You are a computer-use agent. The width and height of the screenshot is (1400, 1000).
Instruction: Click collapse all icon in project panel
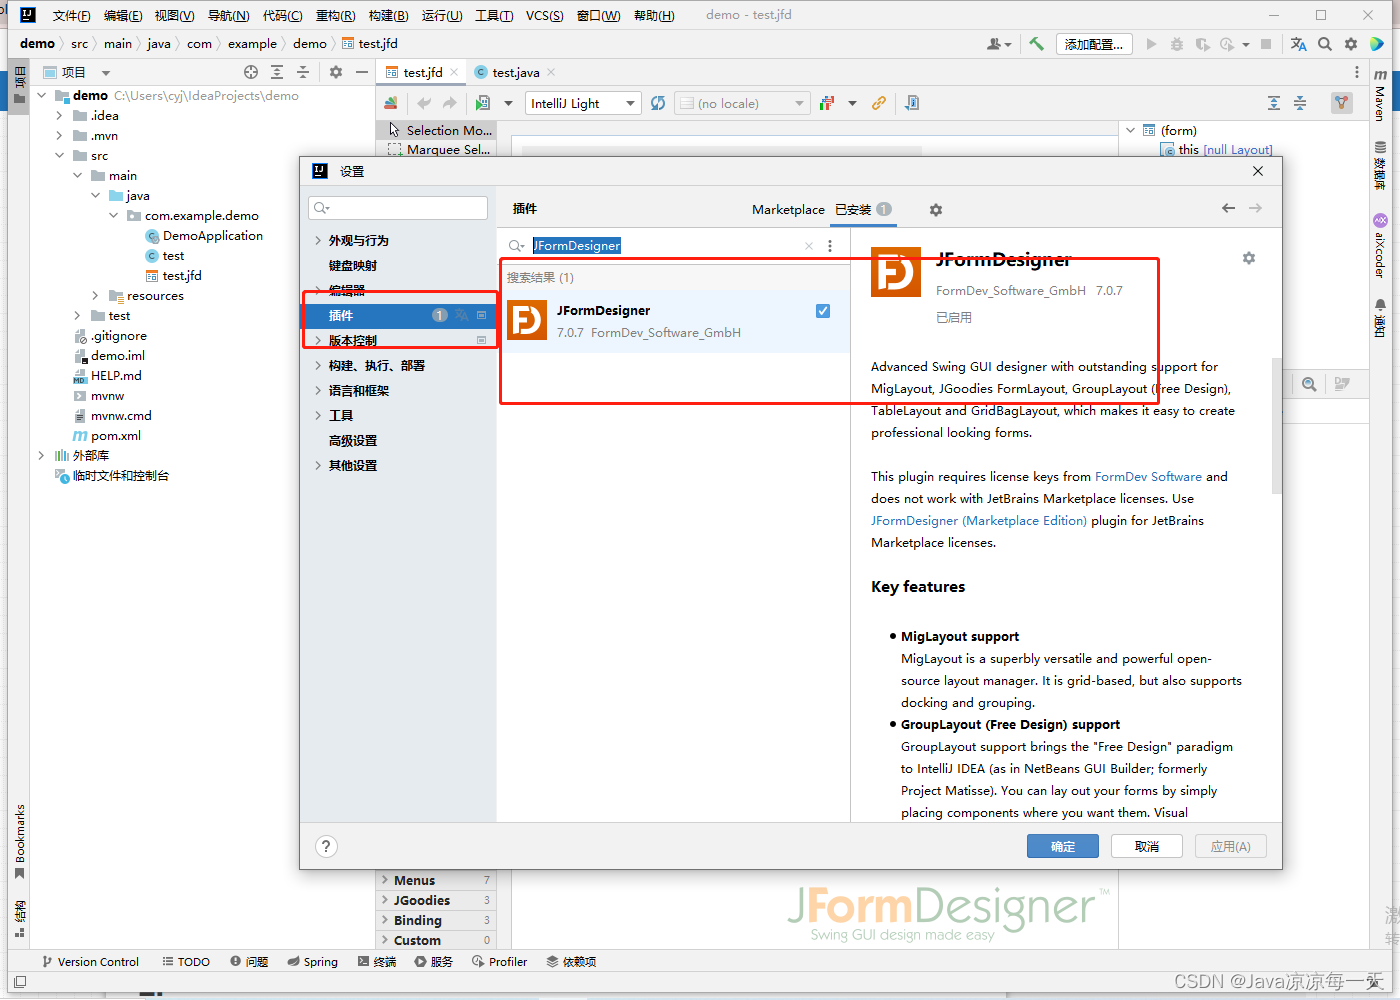303,72
